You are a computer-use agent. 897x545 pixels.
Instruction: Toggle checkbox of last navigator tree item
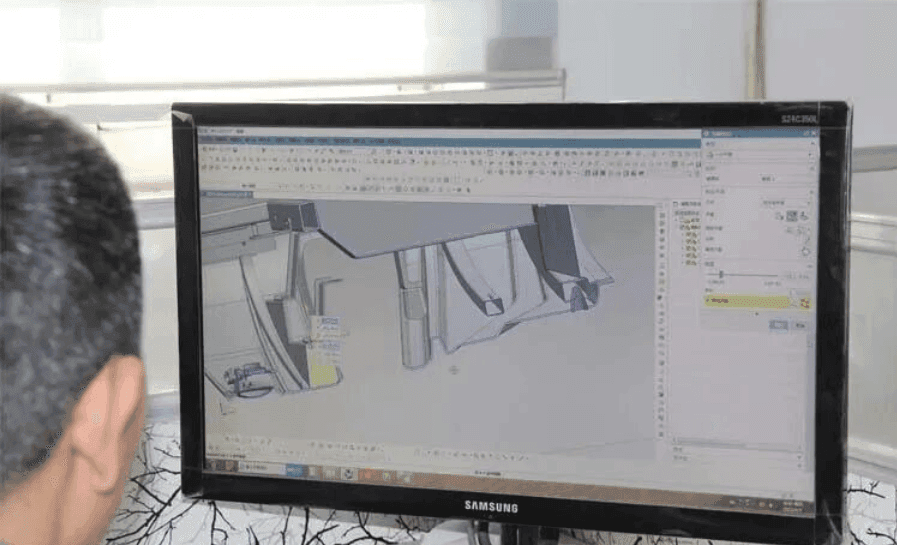click(689, 263)
